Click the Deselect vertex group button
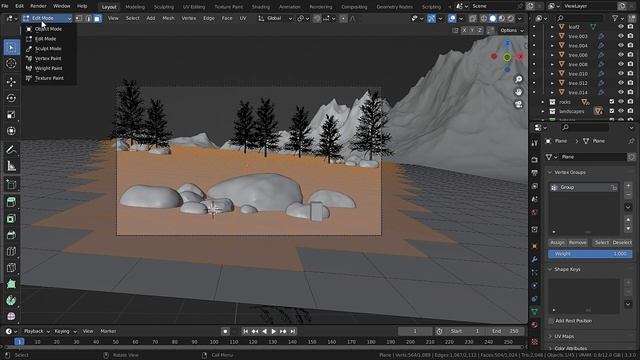 point(622,242)
